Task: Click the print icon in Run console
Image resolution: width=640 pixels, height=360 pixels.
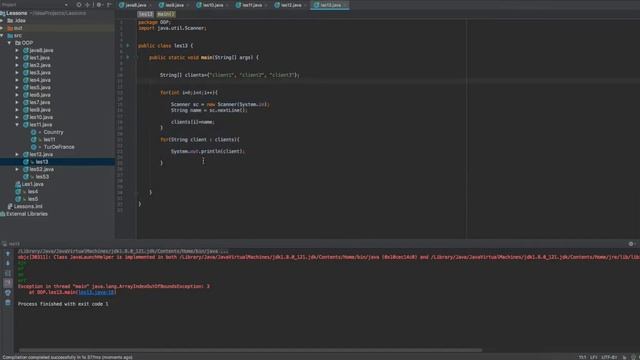Action: (8, 293)
